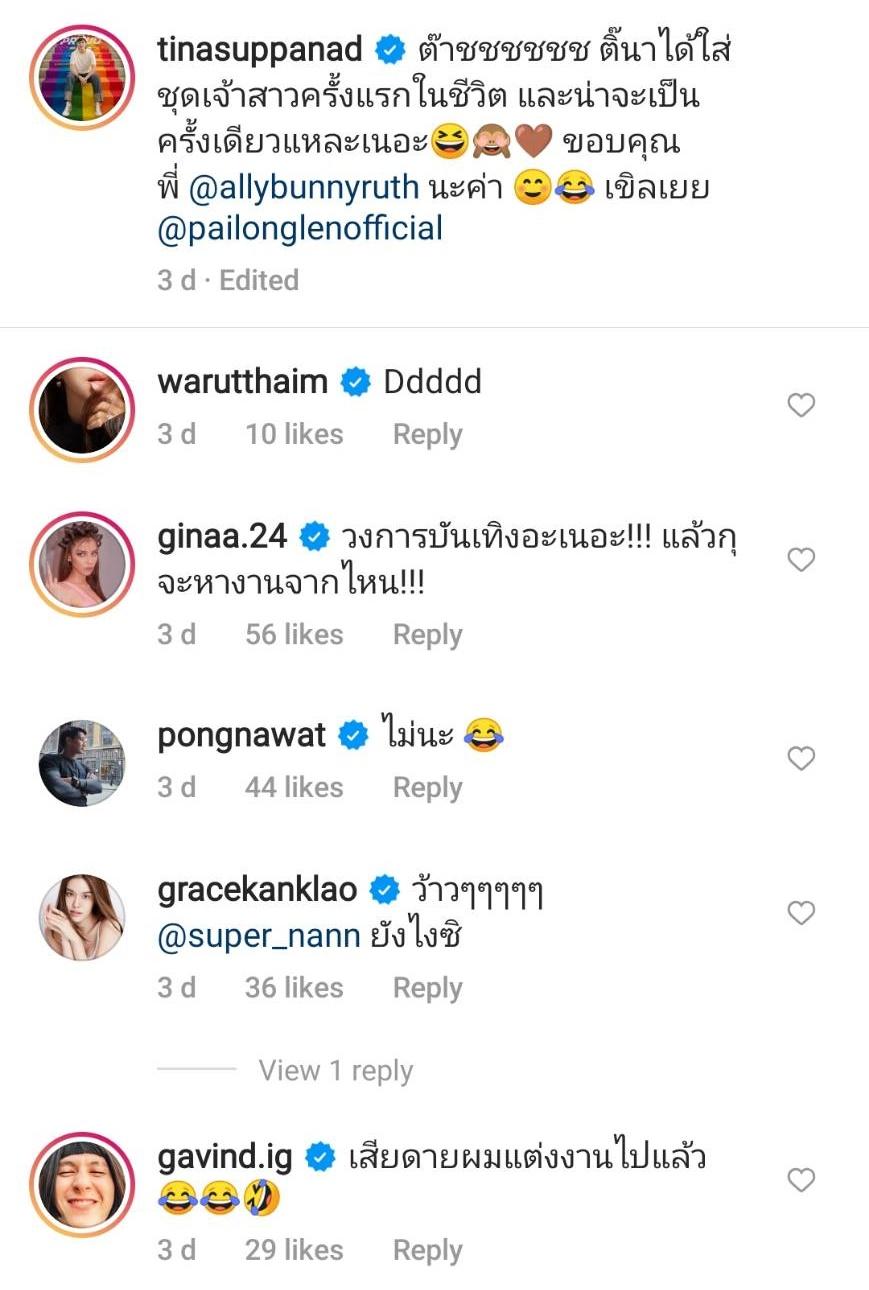This screenshot has width=869, height=1290.
Task: Tap the heart beside gavind.ig's comment
Action: 801,1181
